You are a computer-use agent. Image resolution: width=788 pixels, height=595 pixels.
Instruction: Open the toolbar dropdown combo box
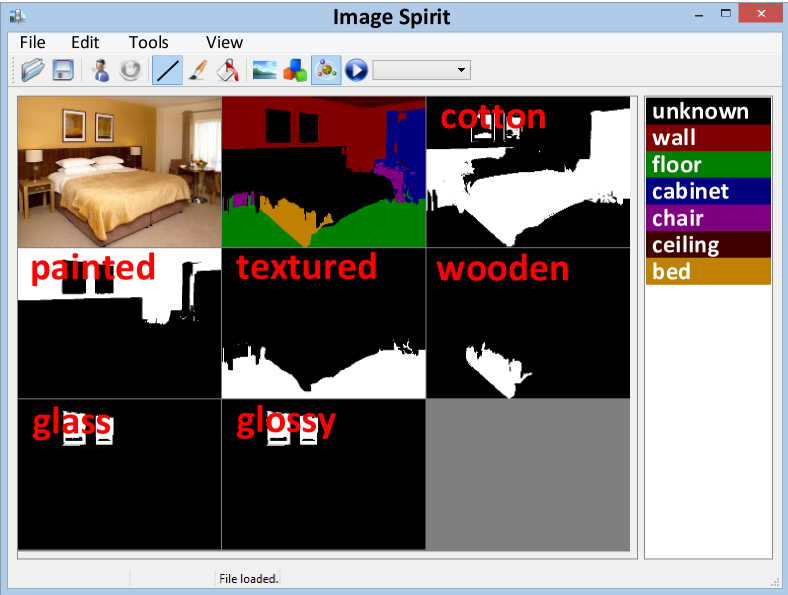pyautogui.click(x=422, y=70)
